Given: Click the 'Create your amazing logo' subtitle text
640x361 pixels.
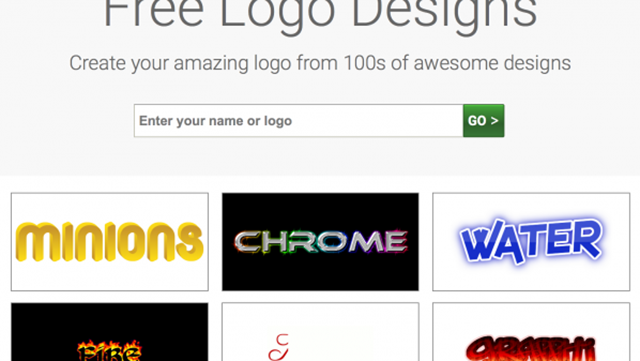Looking at the screenshot, I should 320,63.
